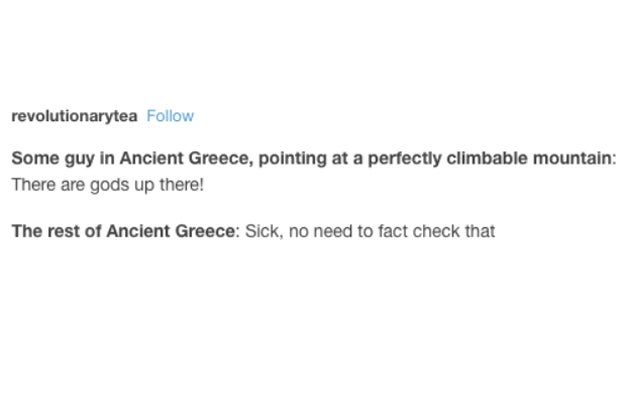
Task: Click the line "There are gods up there!"
Action: coord(108,185)
